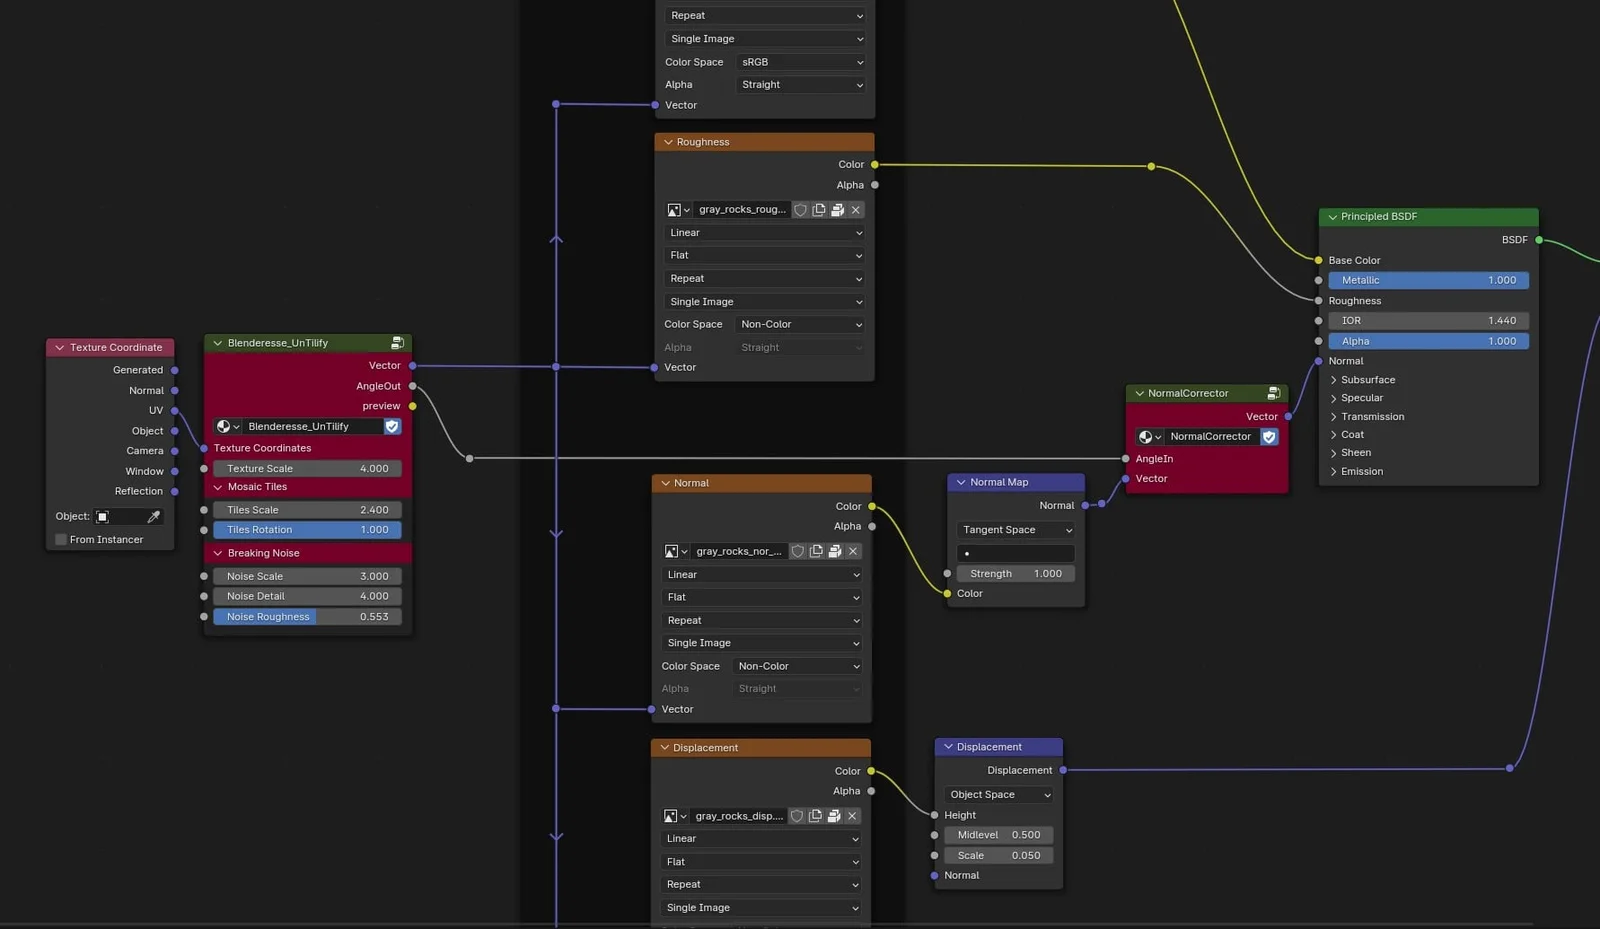Adjust the Noise Roughness slider value
The image size is (1600, 929).
pos(307,616)
